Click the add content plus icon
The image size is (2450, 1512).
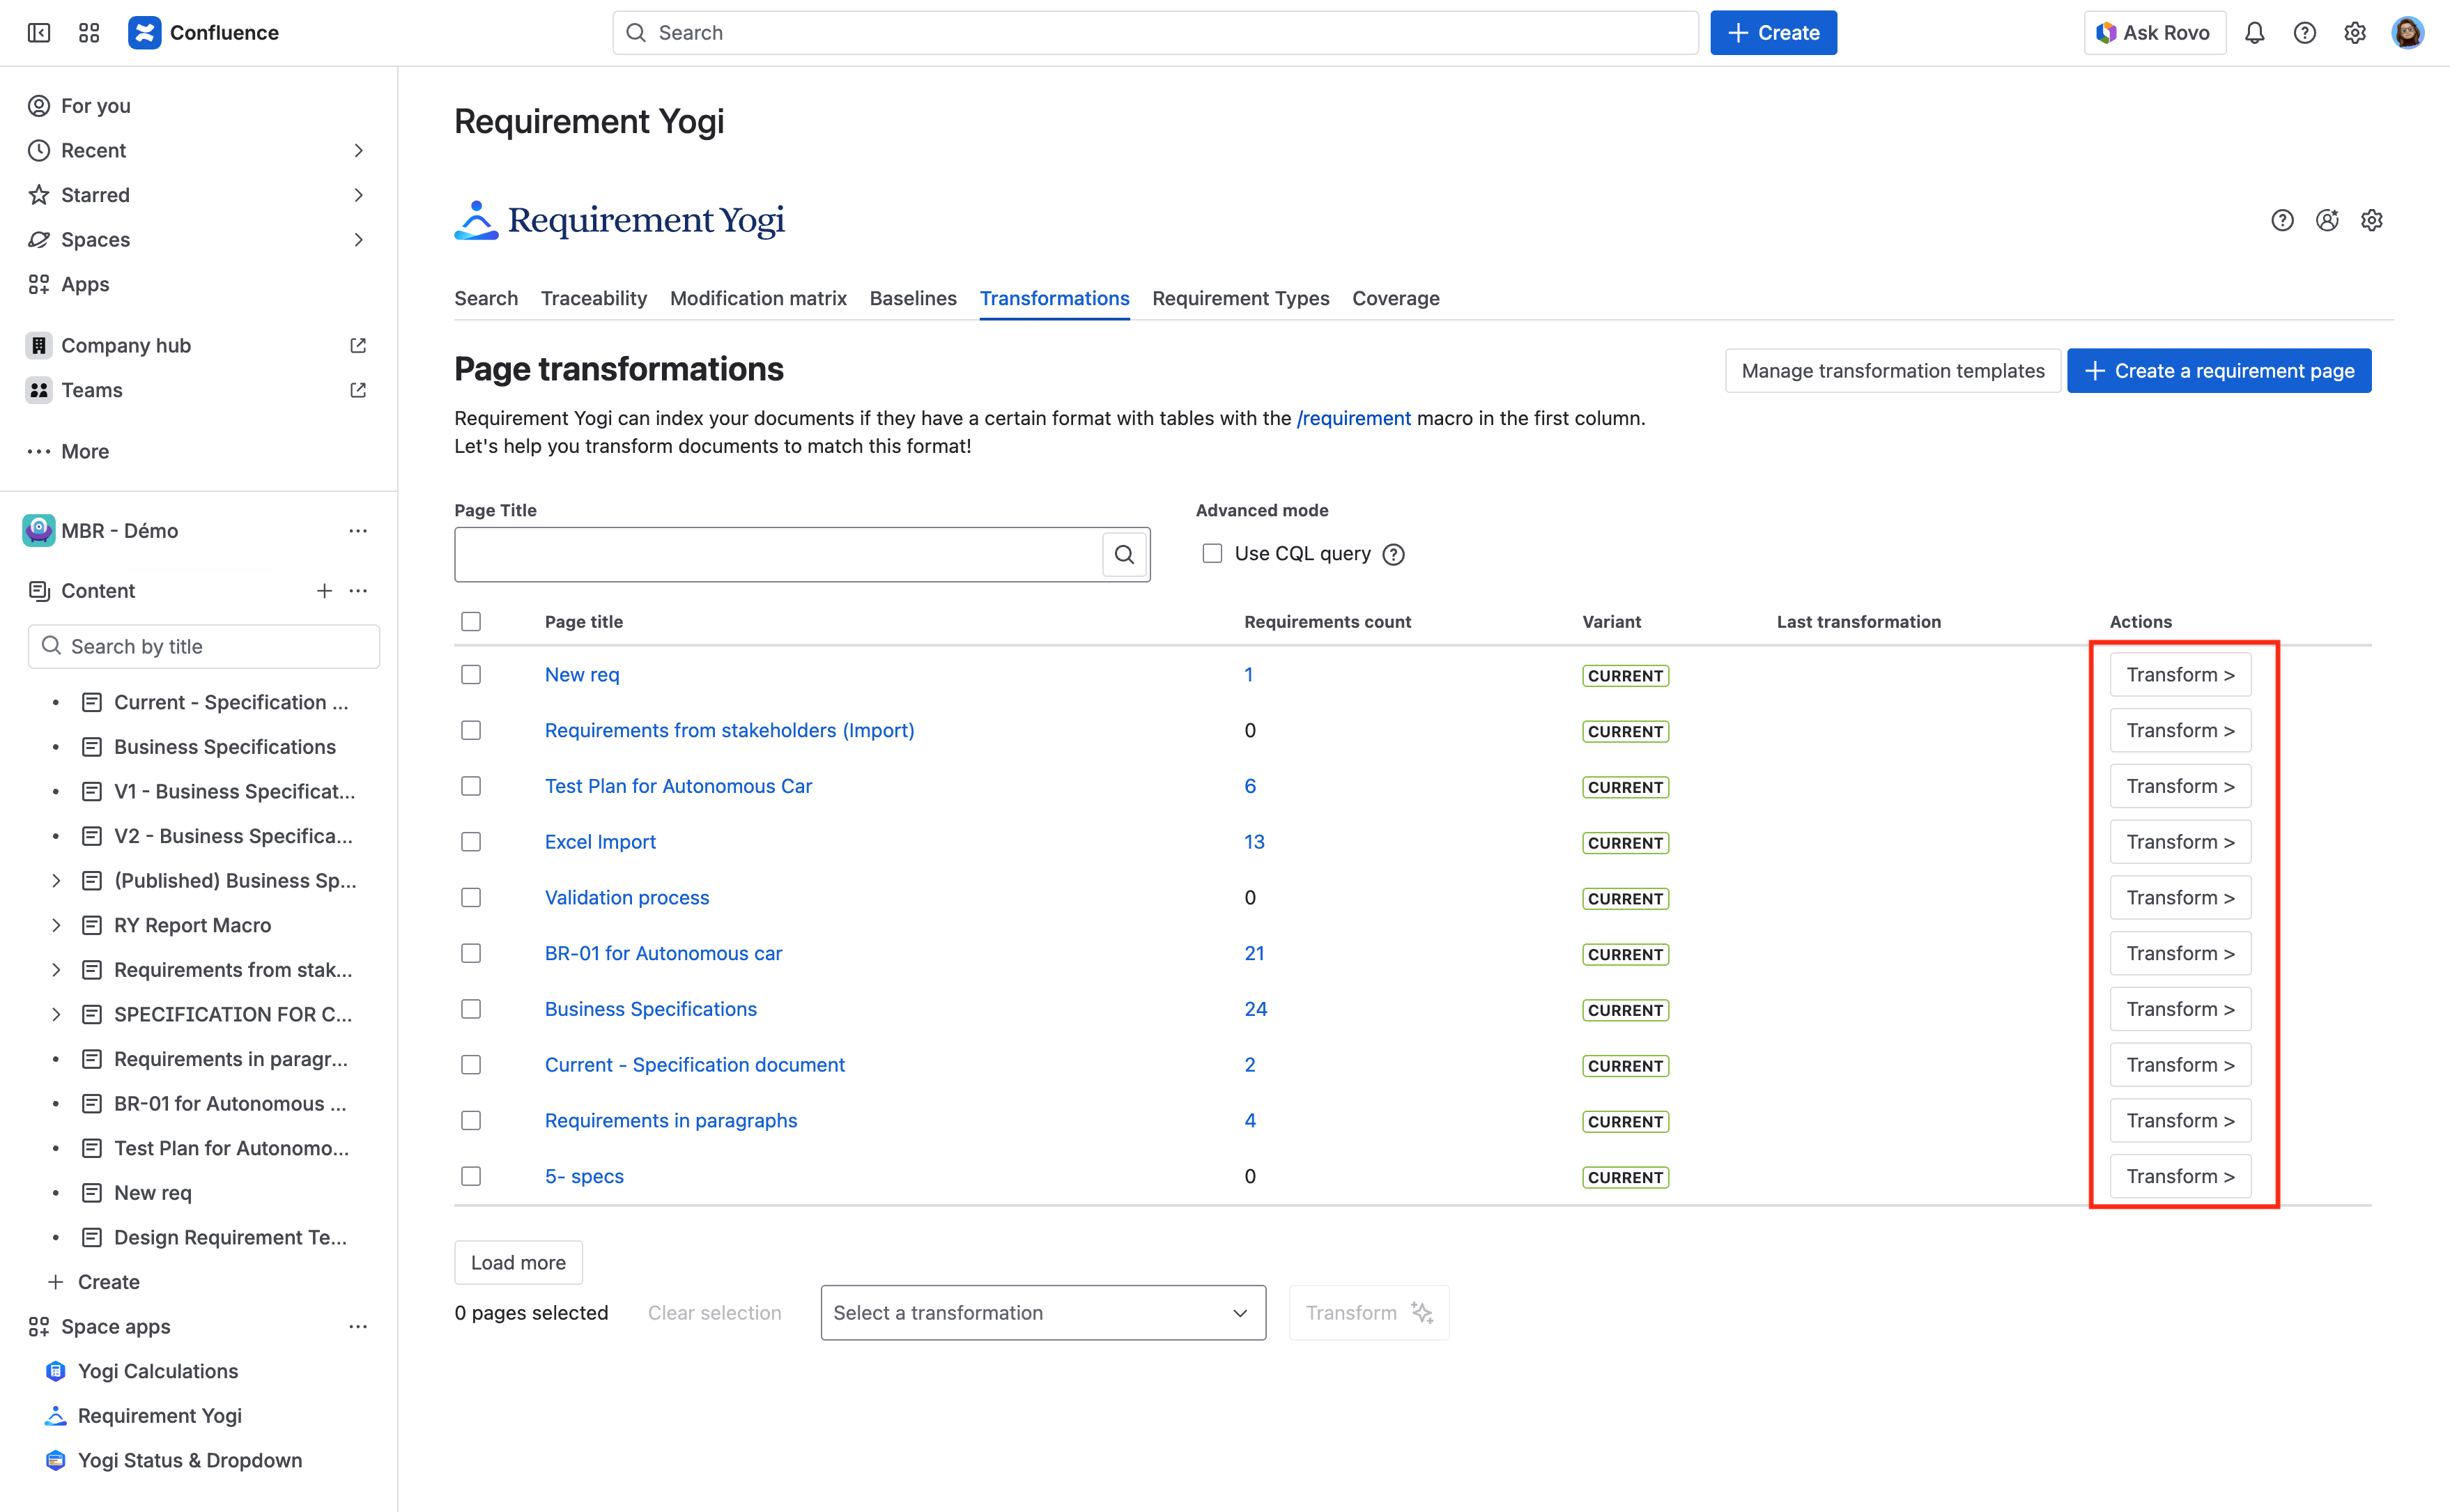[324, 591]
